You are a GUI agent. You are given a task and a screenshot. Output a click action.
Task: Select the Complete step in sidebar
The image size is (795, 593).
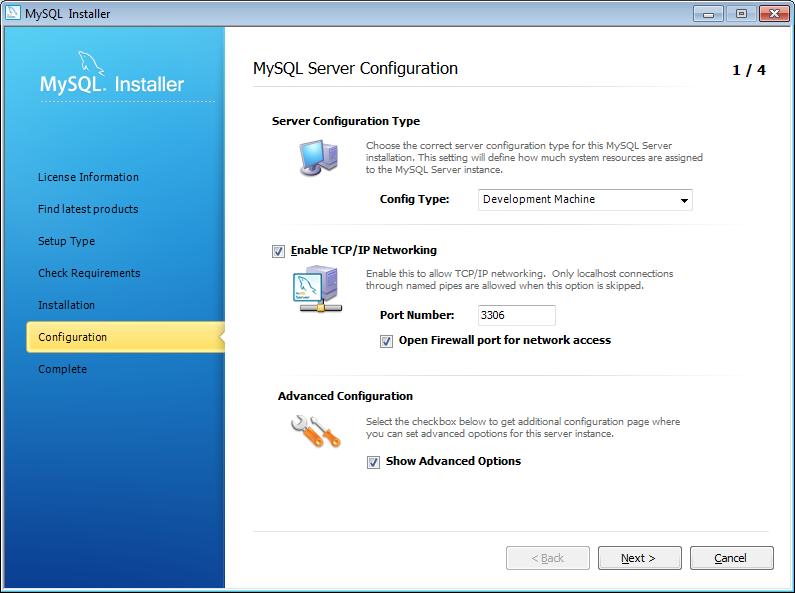click(62, 369)
